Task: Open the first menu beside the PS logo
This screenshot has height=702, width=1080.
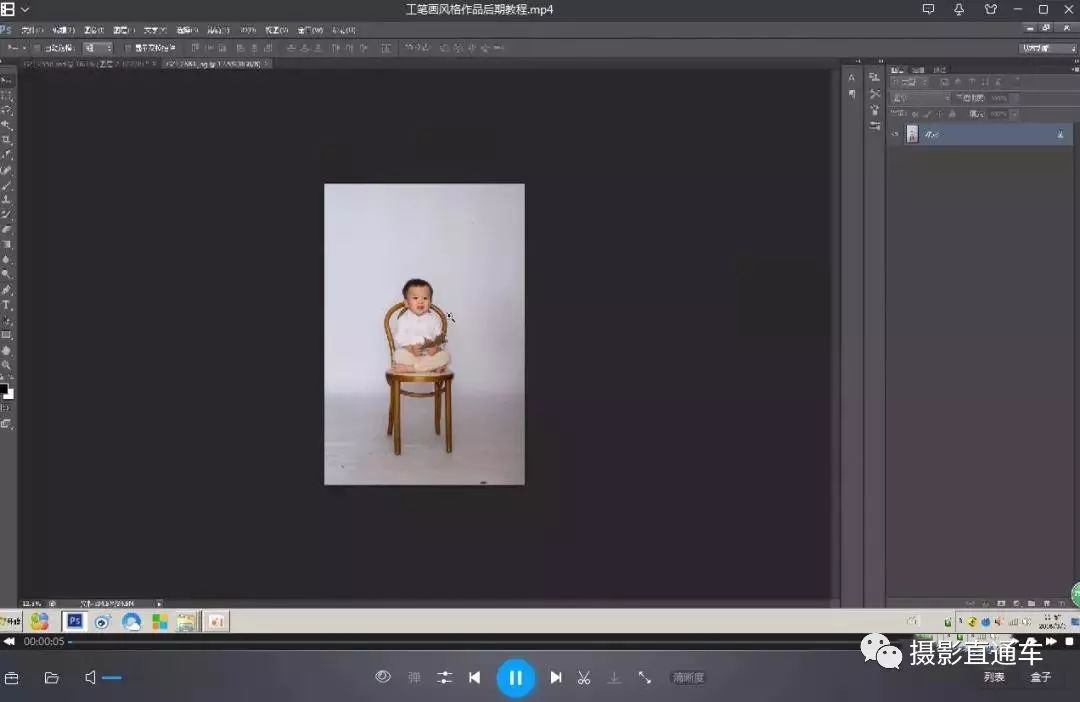Action: 31,30
